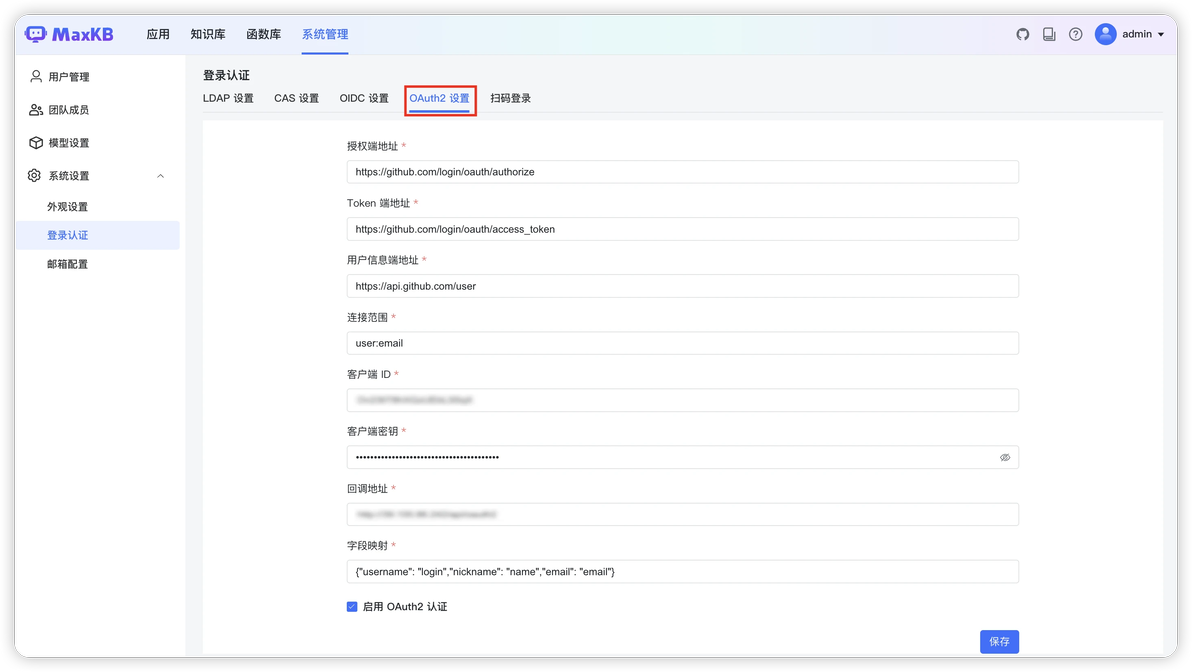Switch to CAS 设置 tab
The image size is (1192, 672).
[x=296, y=98]
